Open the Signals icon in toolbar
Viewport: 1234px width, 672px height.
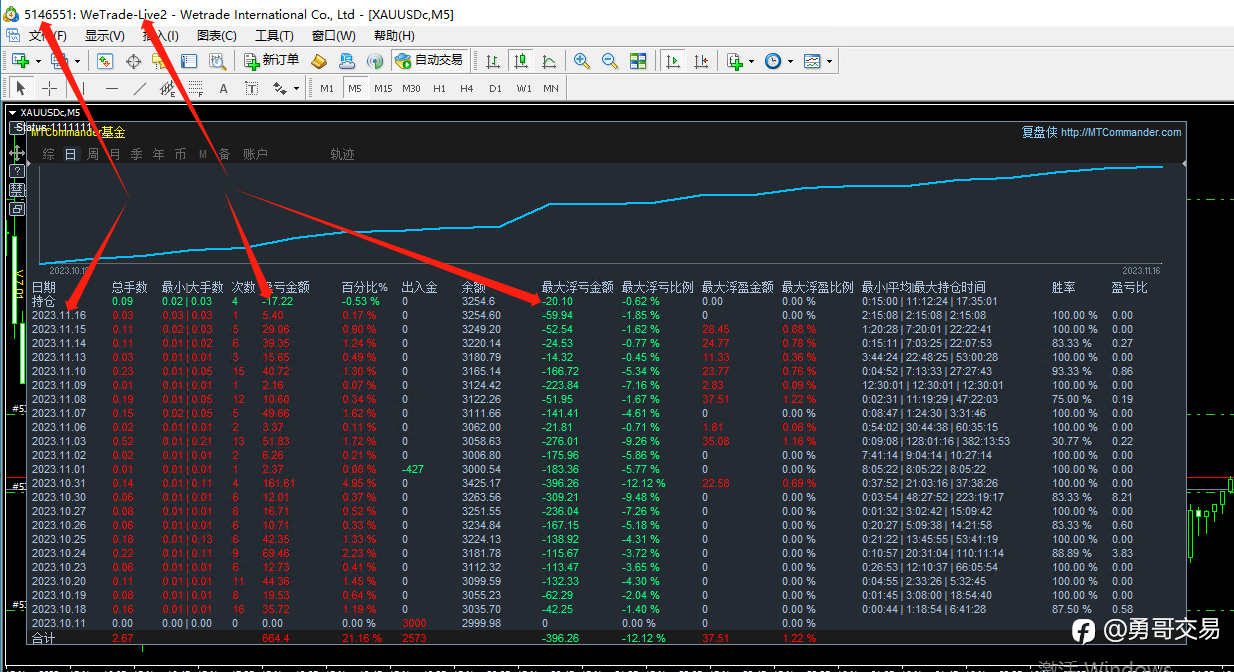(375, 61)
